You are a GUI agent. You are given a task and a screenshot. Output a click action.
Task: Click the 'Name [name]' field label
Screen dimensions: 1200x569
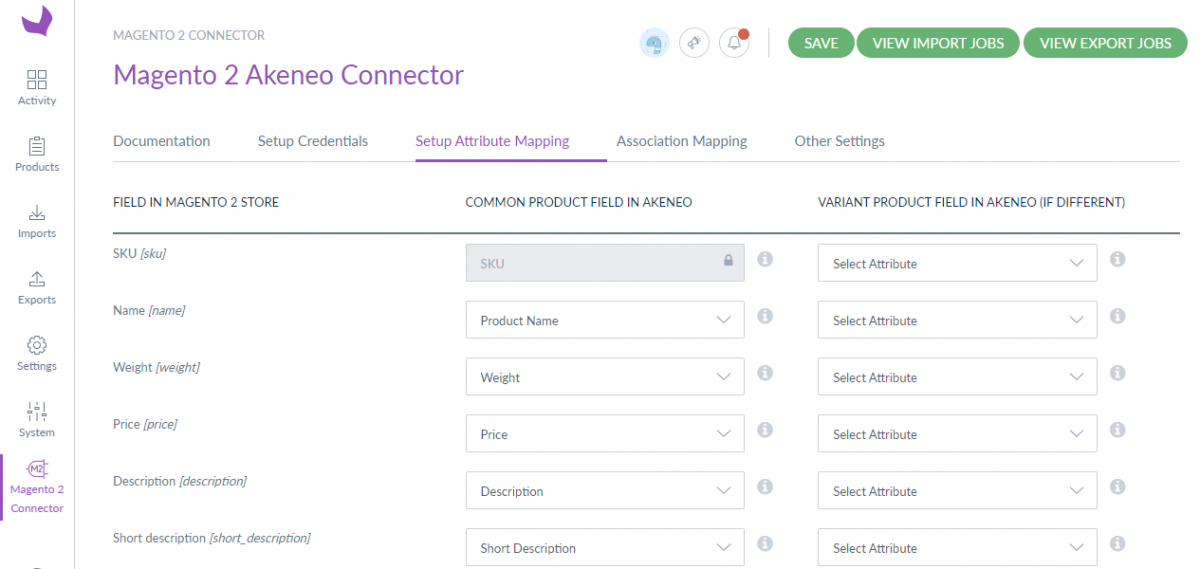click(149, 310)
